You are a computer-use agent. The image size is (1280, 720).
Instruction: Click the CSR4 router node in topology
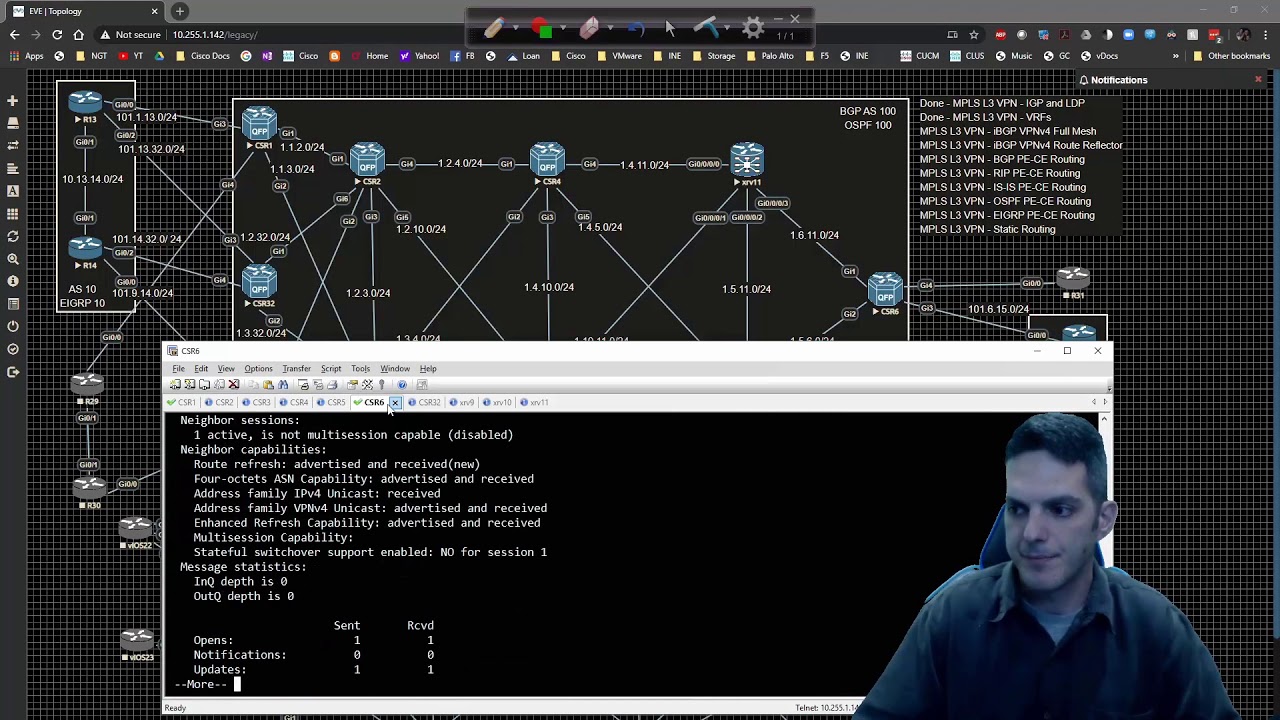(x=547, y=162)
